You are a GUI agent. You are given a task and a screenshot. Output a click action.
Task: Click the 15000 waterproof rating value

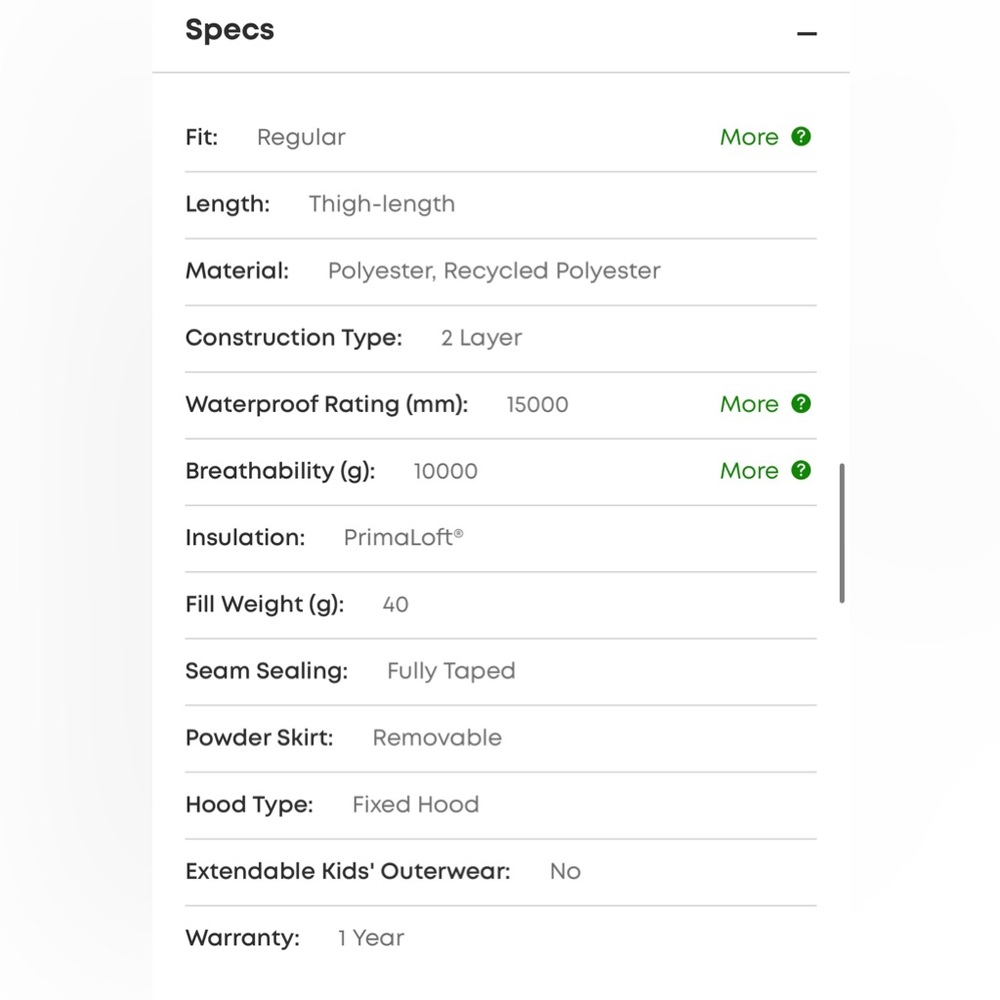tap(537, 405)
